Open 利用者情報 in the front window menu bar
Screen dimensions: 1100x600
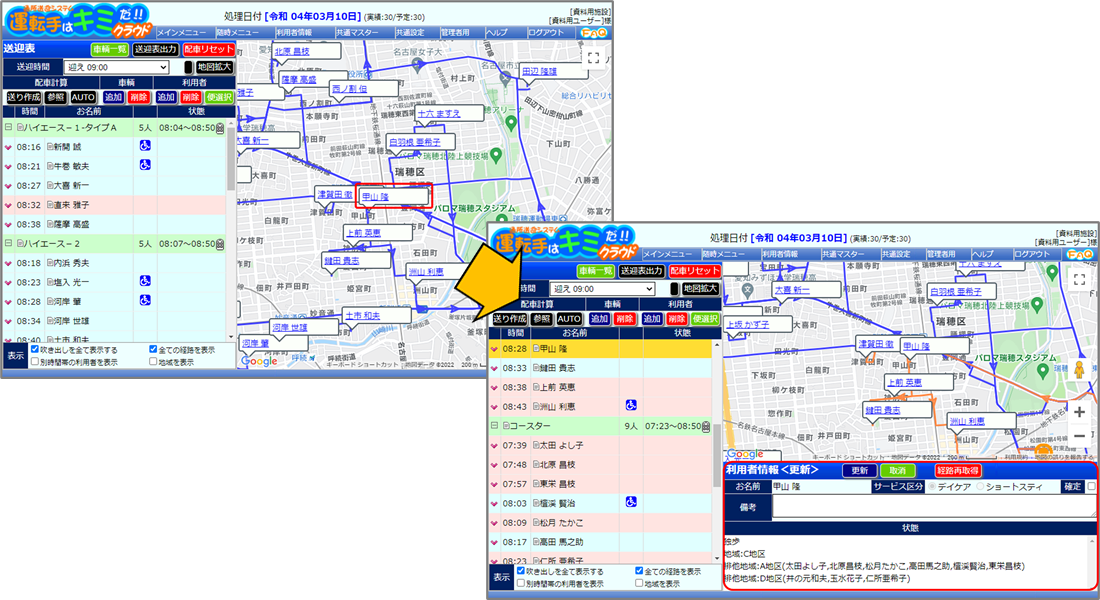(782, 254)
